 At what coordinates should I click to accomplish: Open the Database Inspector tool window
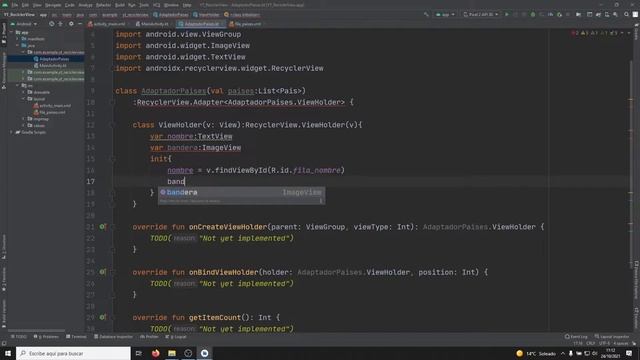[113, 337]
